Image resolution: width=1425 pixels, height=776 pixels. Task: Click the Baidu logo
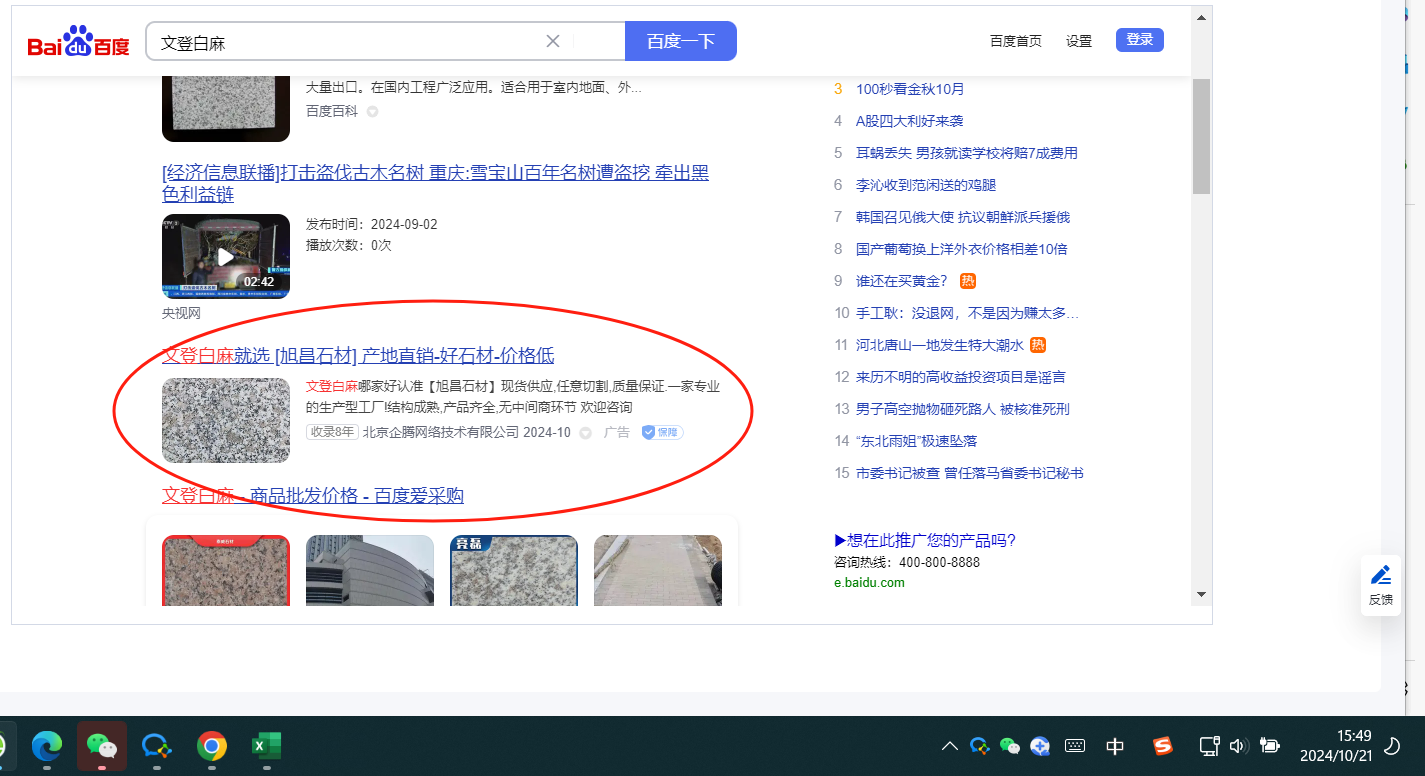pos(78,42)
